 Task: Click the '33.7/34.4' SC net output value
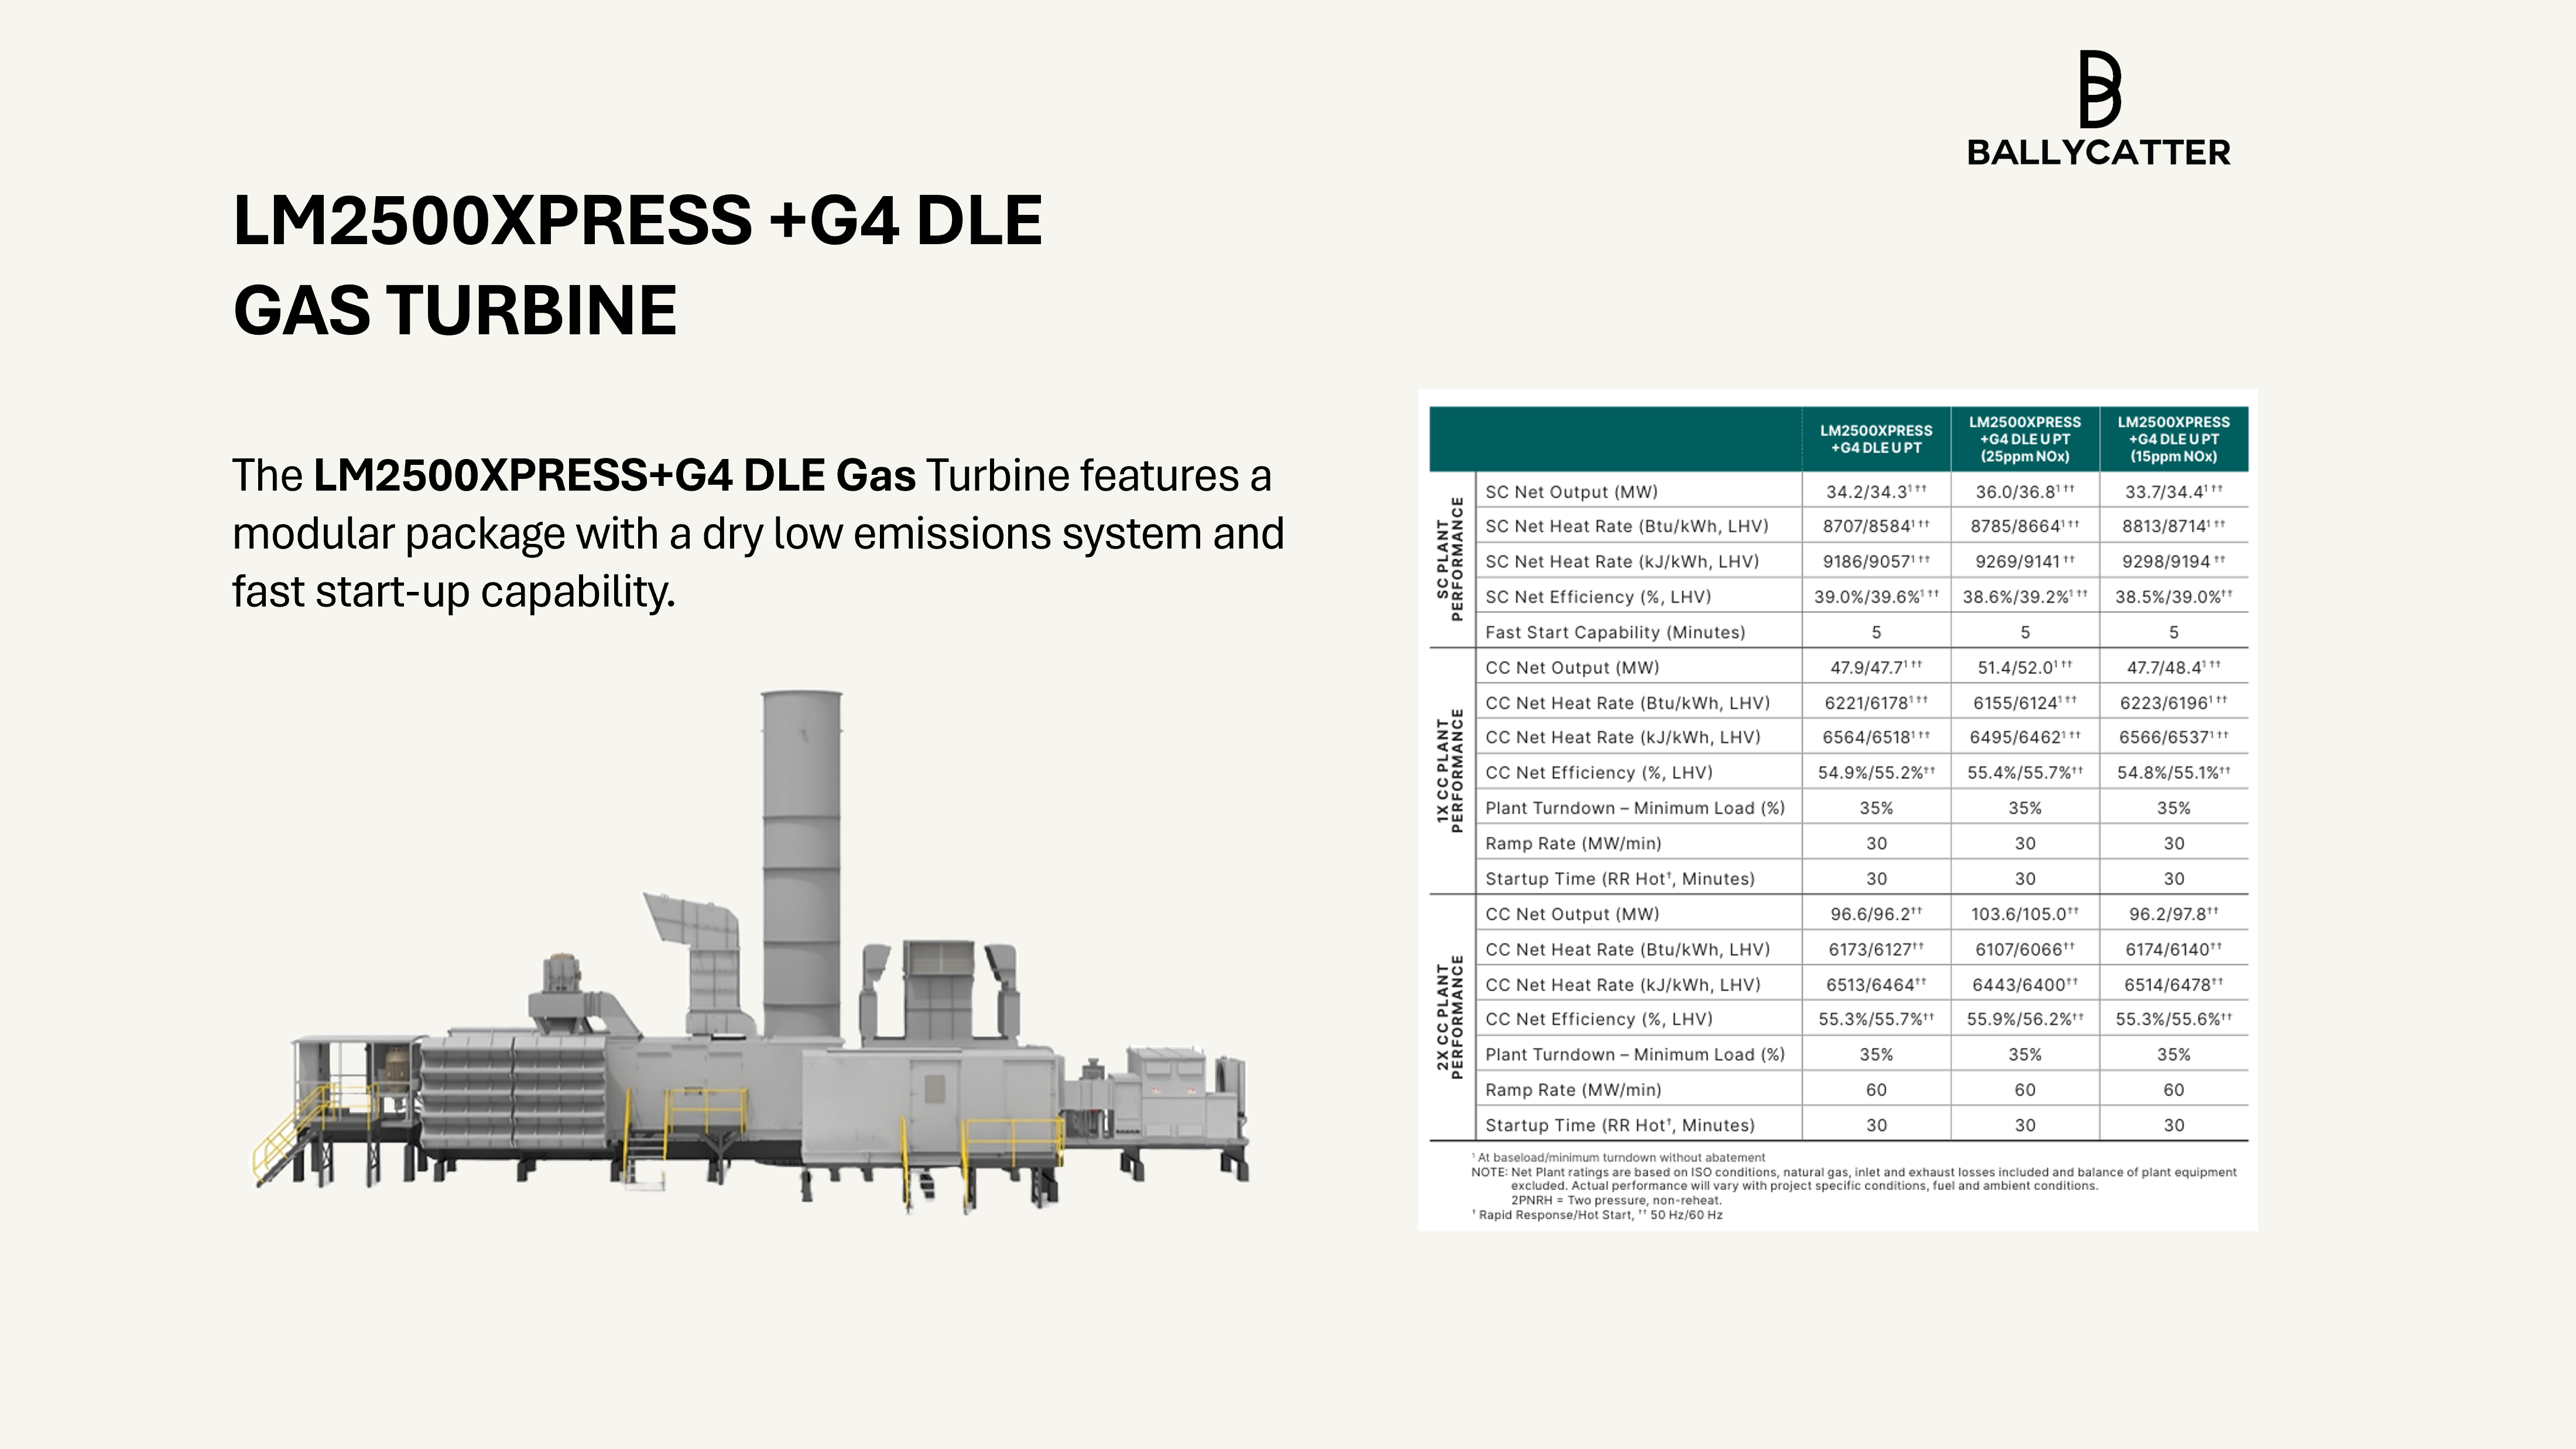(x=2174, y=491)
